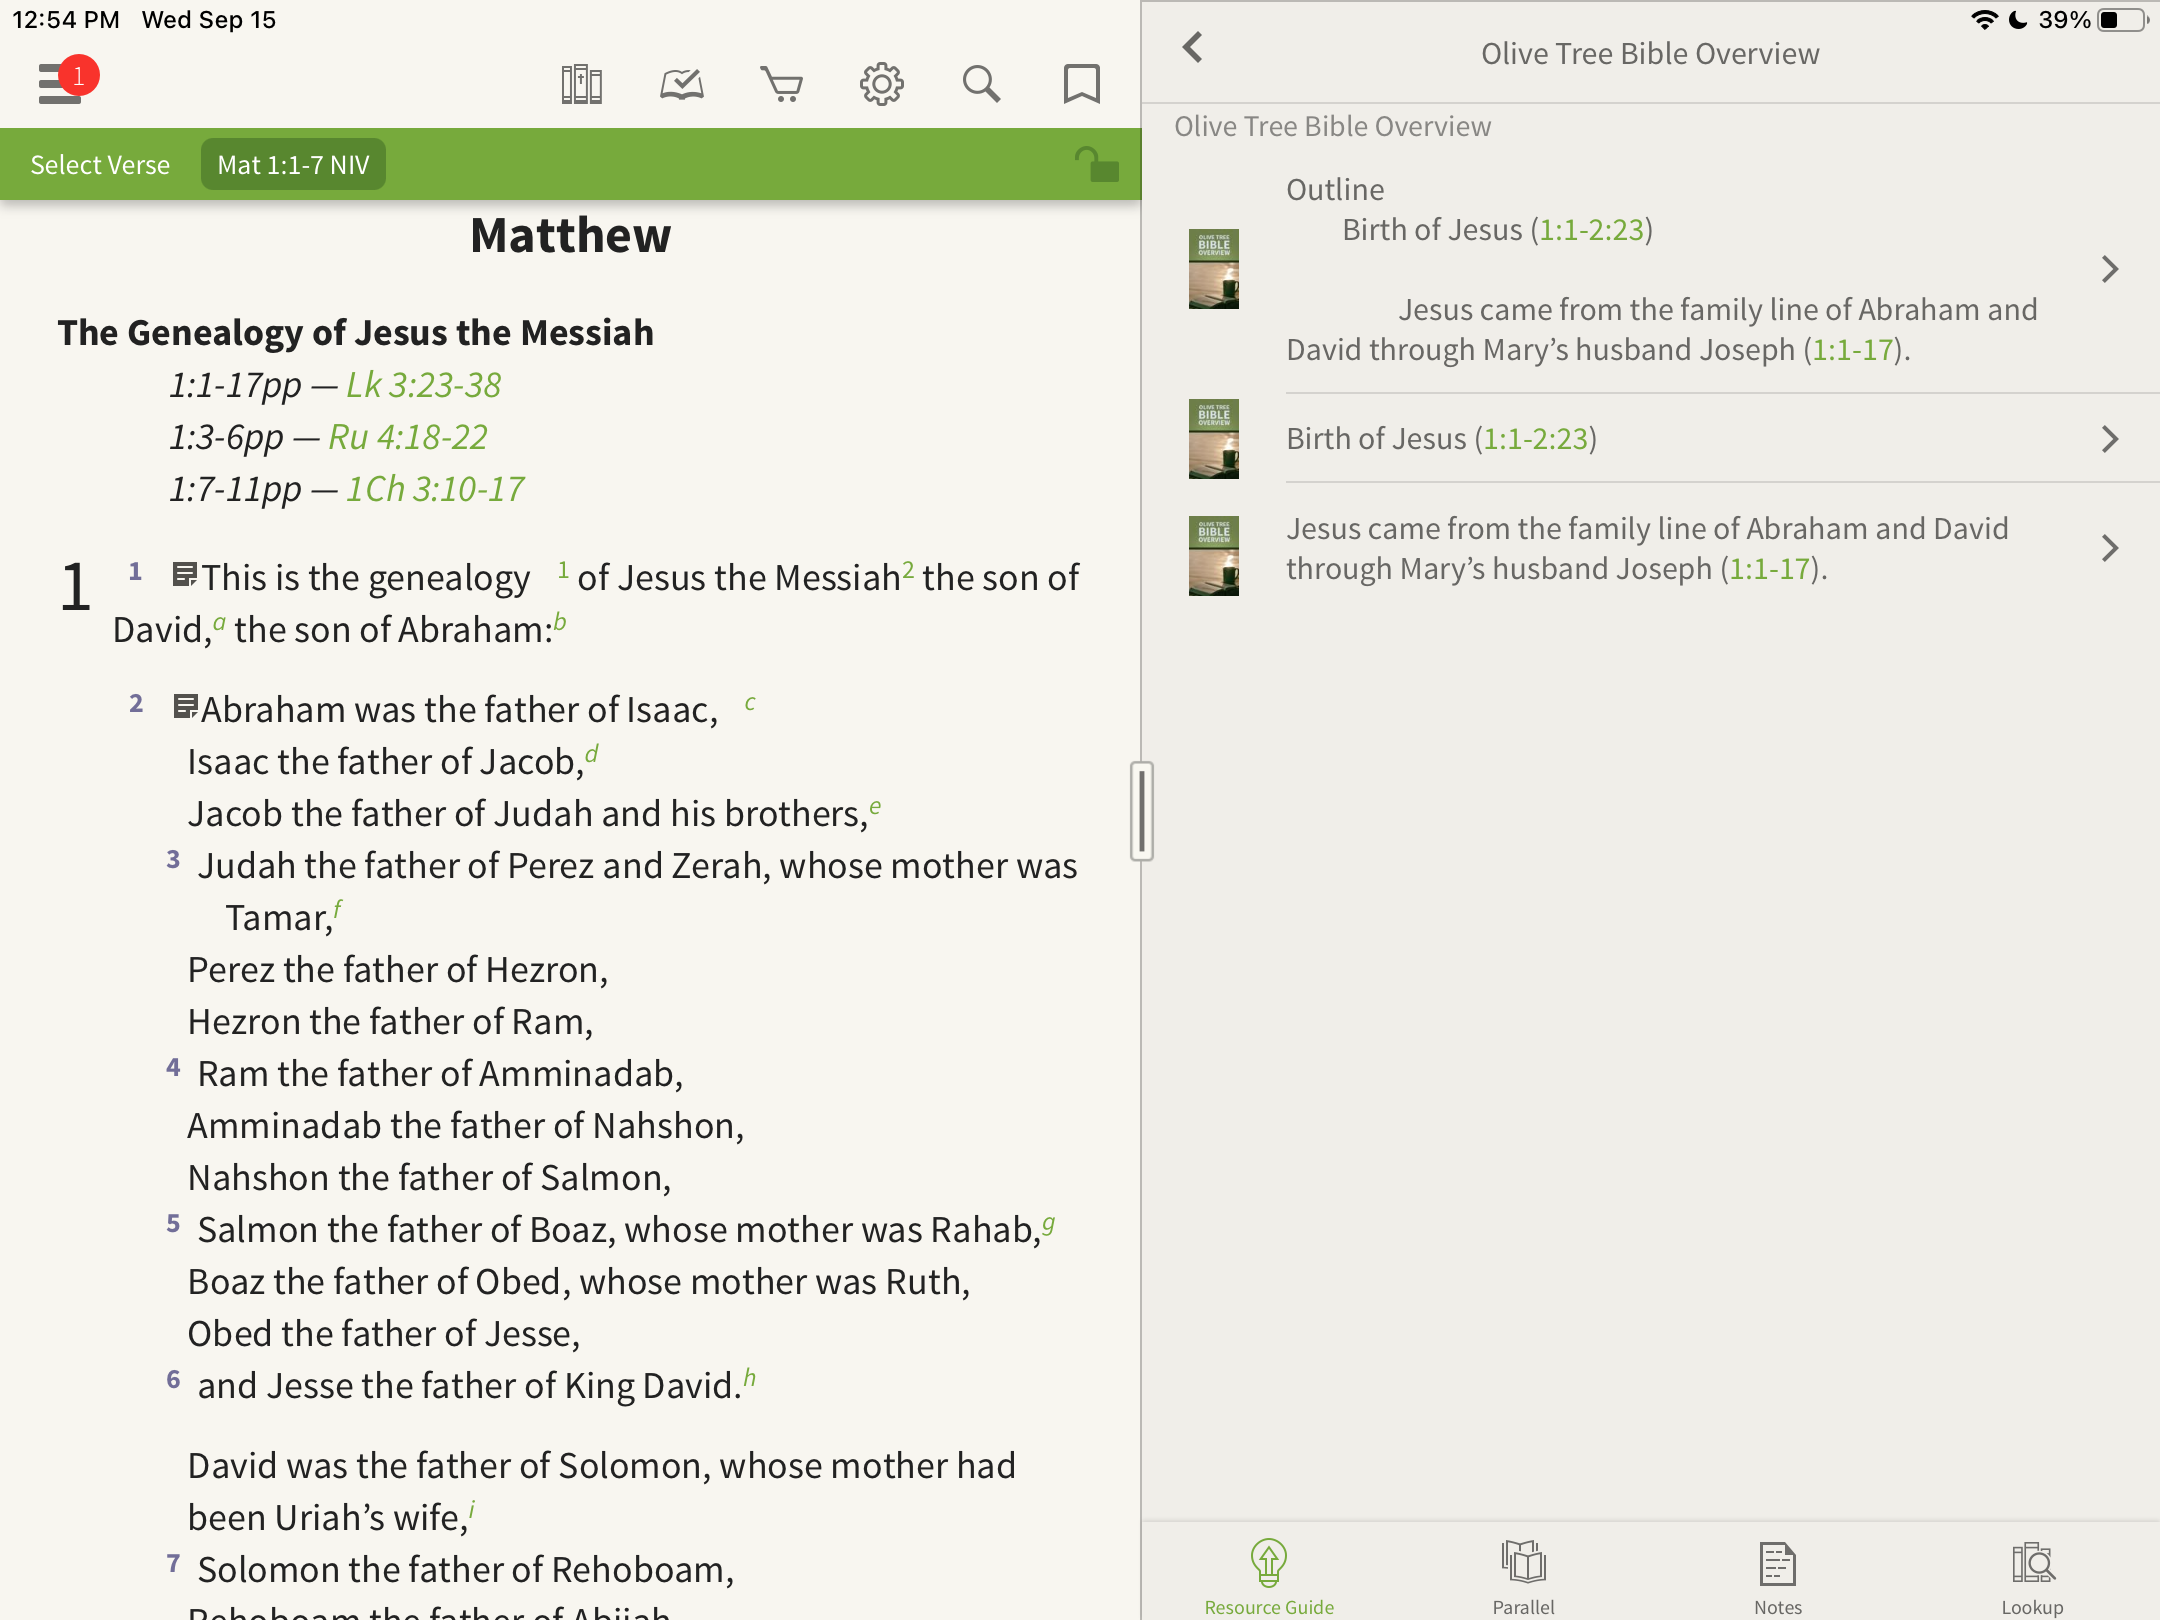Open the store shopping cart

(x=782, y=84)
